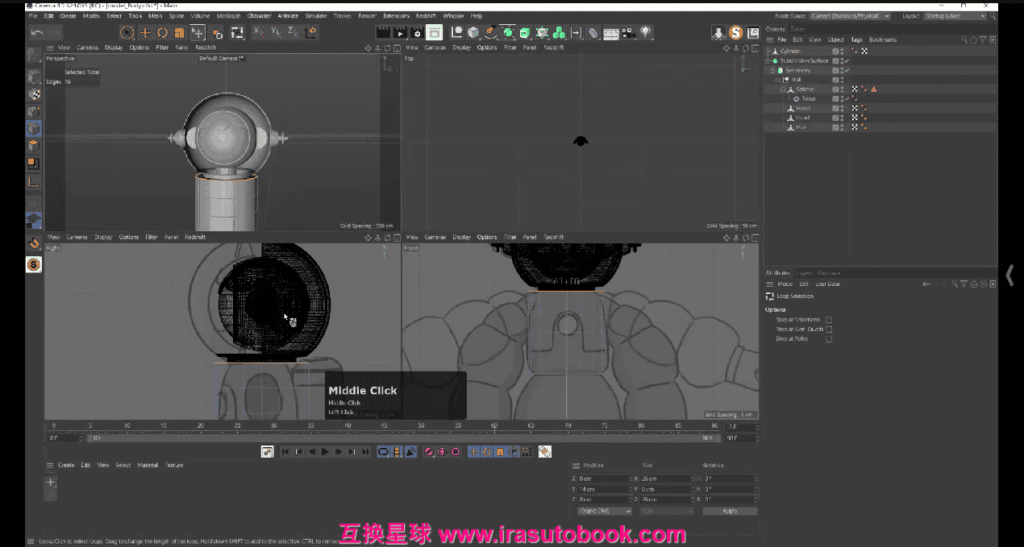Open the Window menu
This screenshot has width=1024, height=547.
click(453, 16)
